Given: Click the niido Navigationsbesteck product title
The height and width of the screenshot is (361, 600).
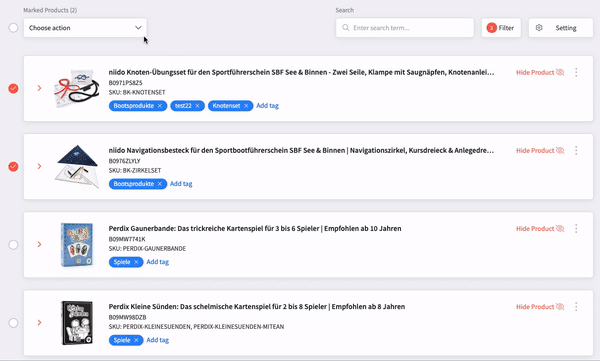Looking at the screenshot, I should point(301,150).
